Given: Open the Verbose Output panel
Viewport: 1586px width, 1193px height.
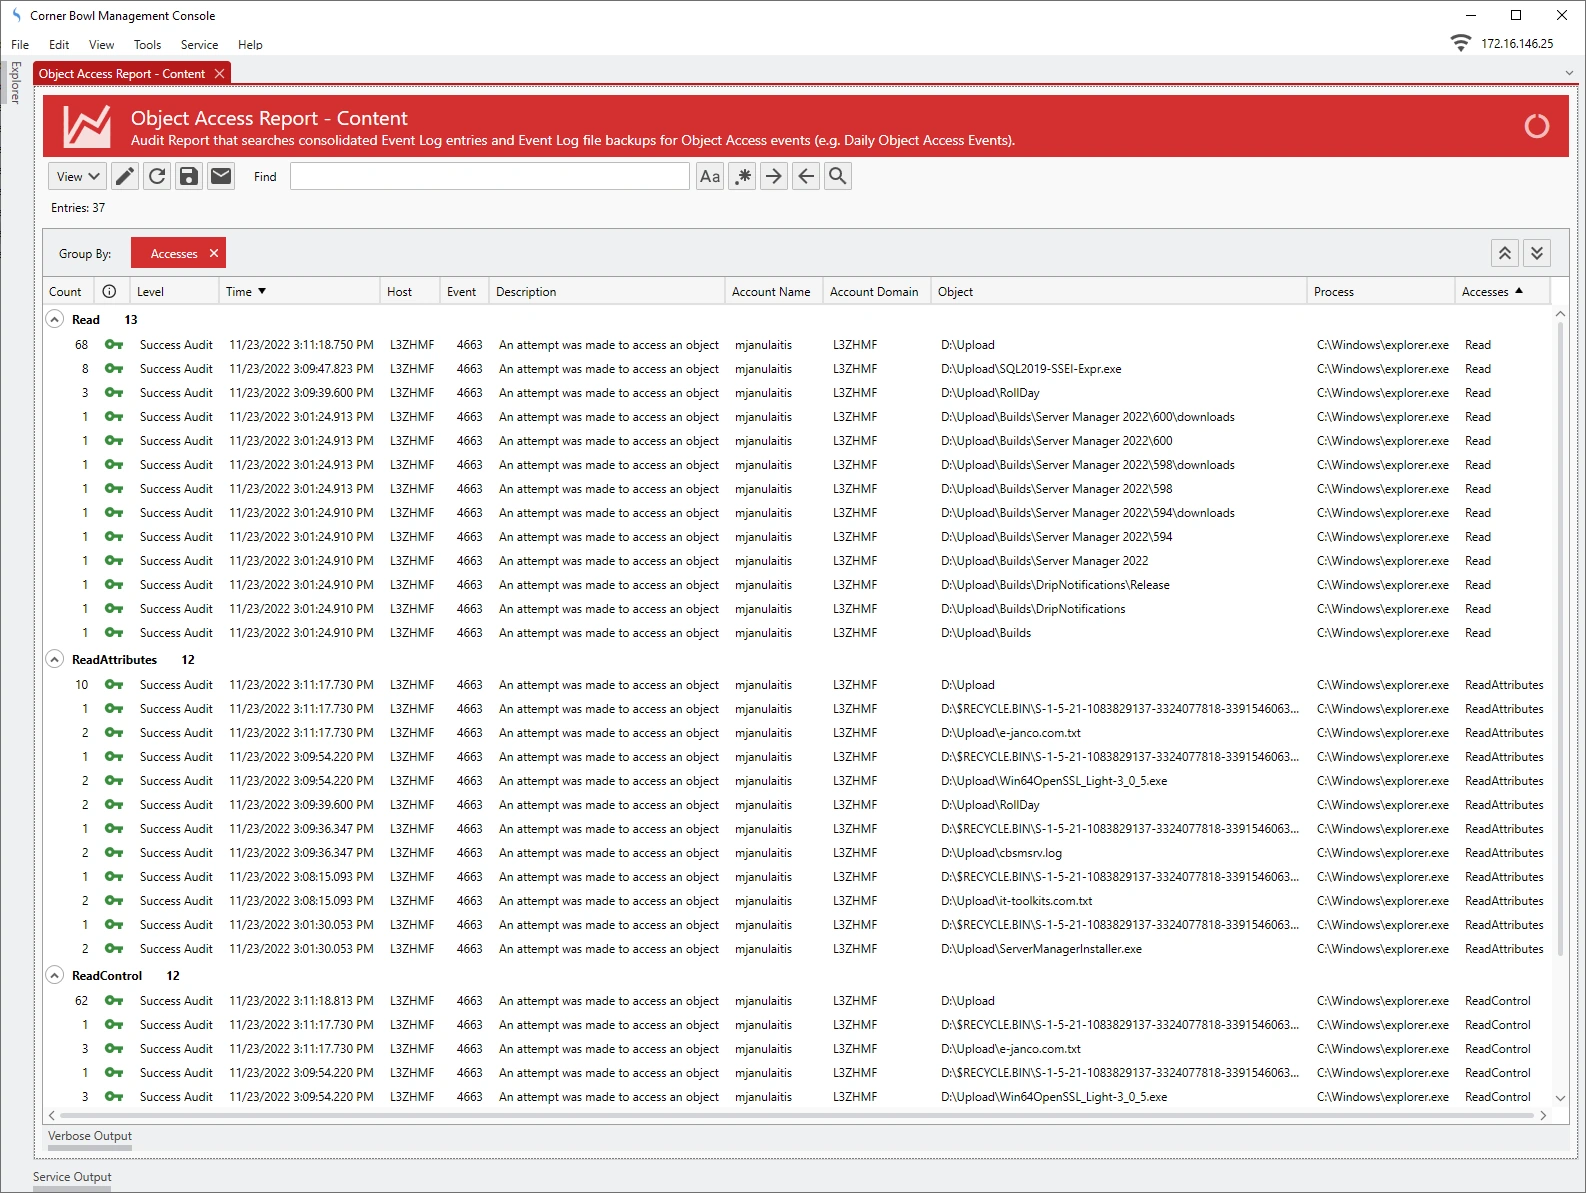Looking at the screenshot, I should point(90,1136).
